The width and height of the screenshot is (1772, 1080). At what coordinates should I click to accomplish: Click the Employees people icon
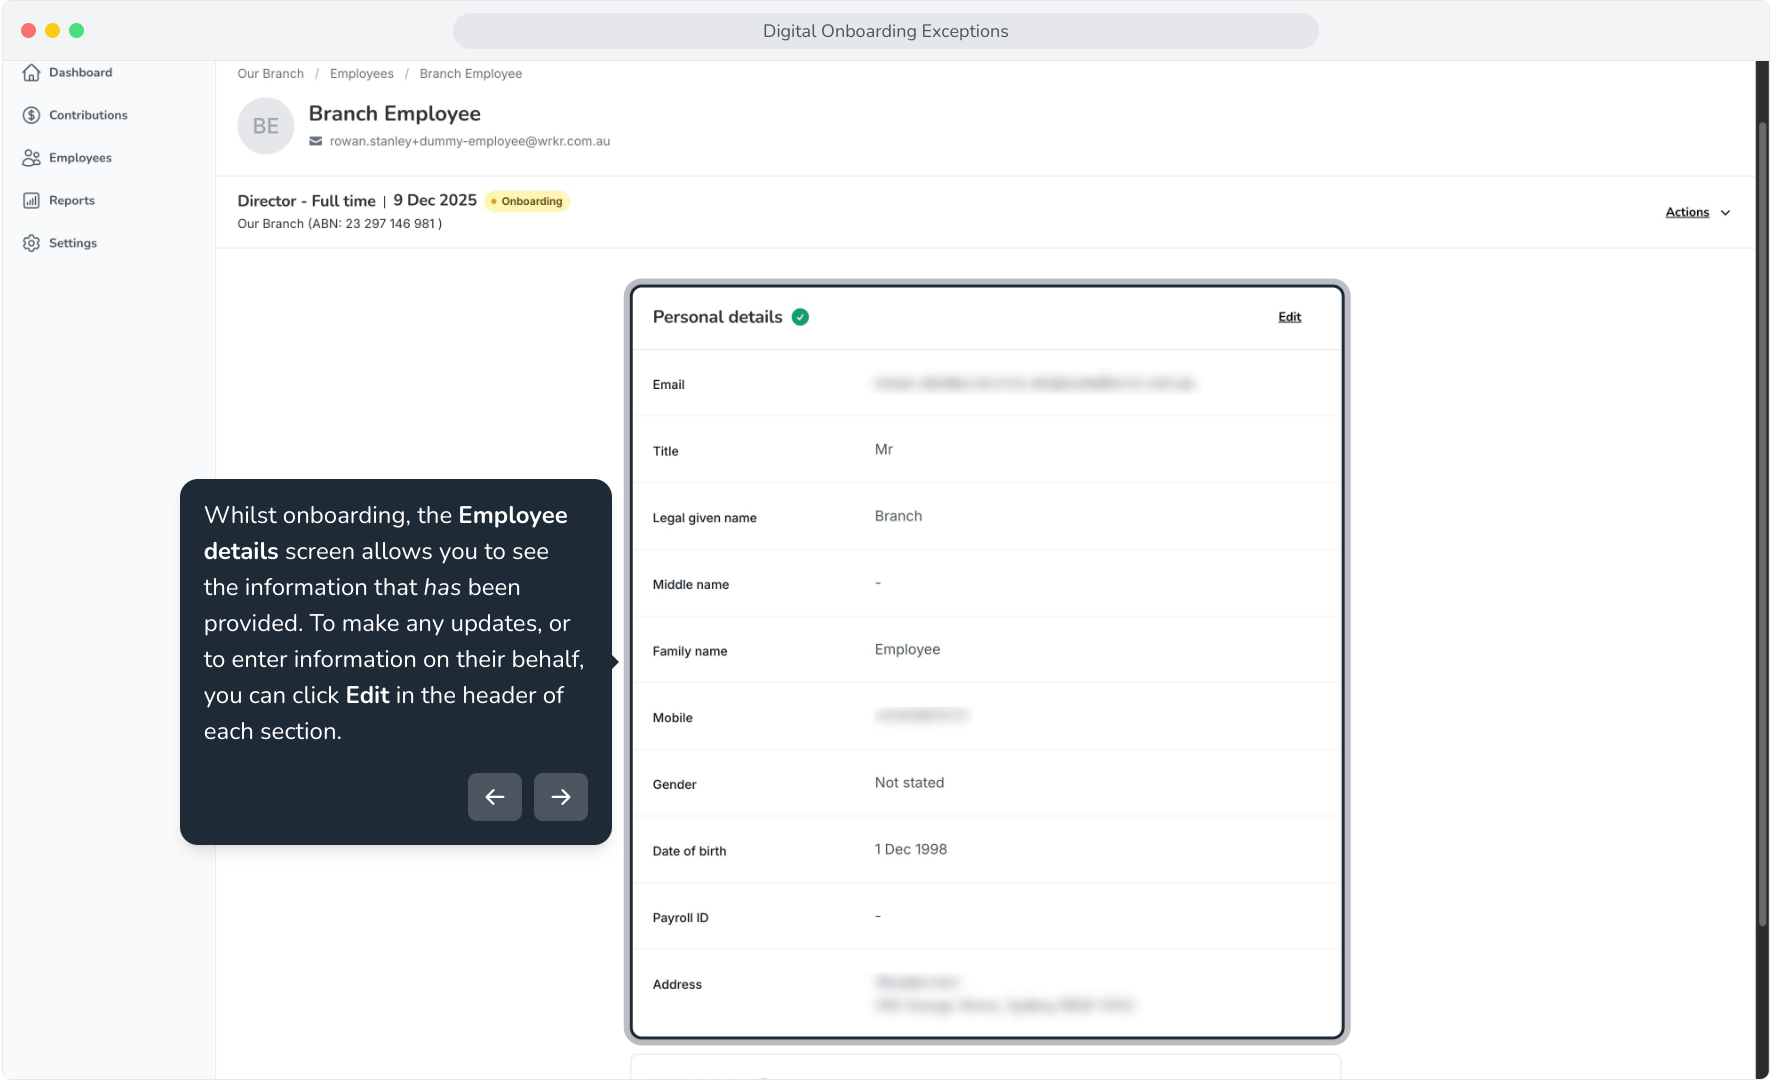[31, 158]
